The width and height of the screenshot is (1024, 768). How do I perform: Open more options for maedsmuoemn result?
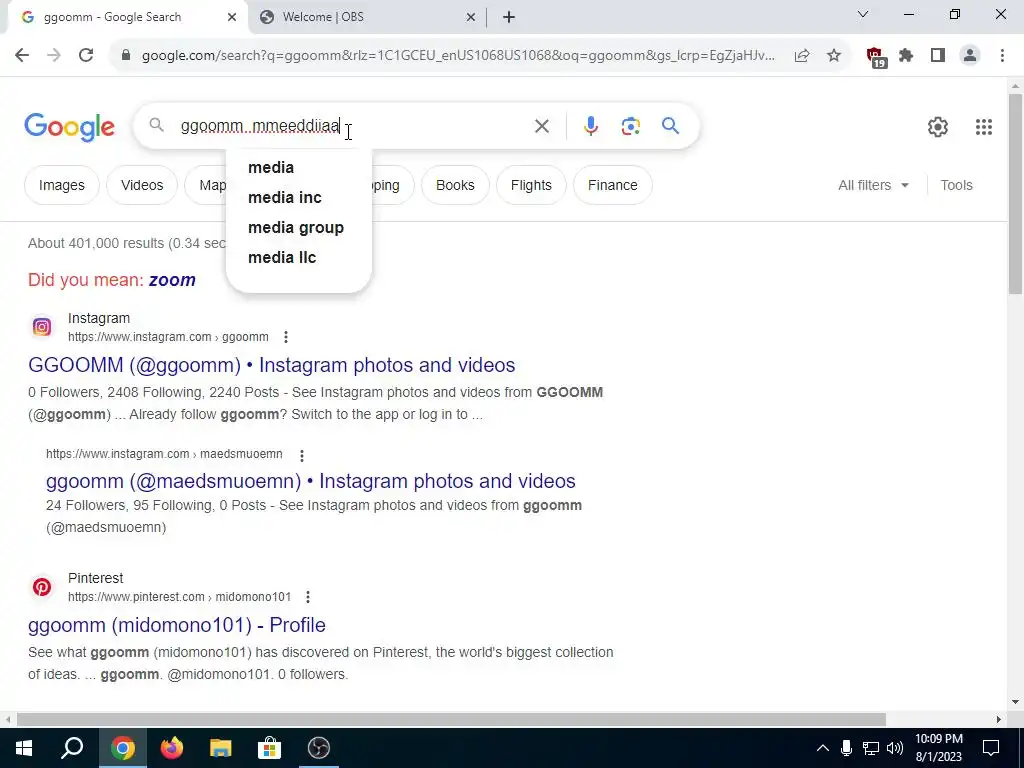(302, 455)
